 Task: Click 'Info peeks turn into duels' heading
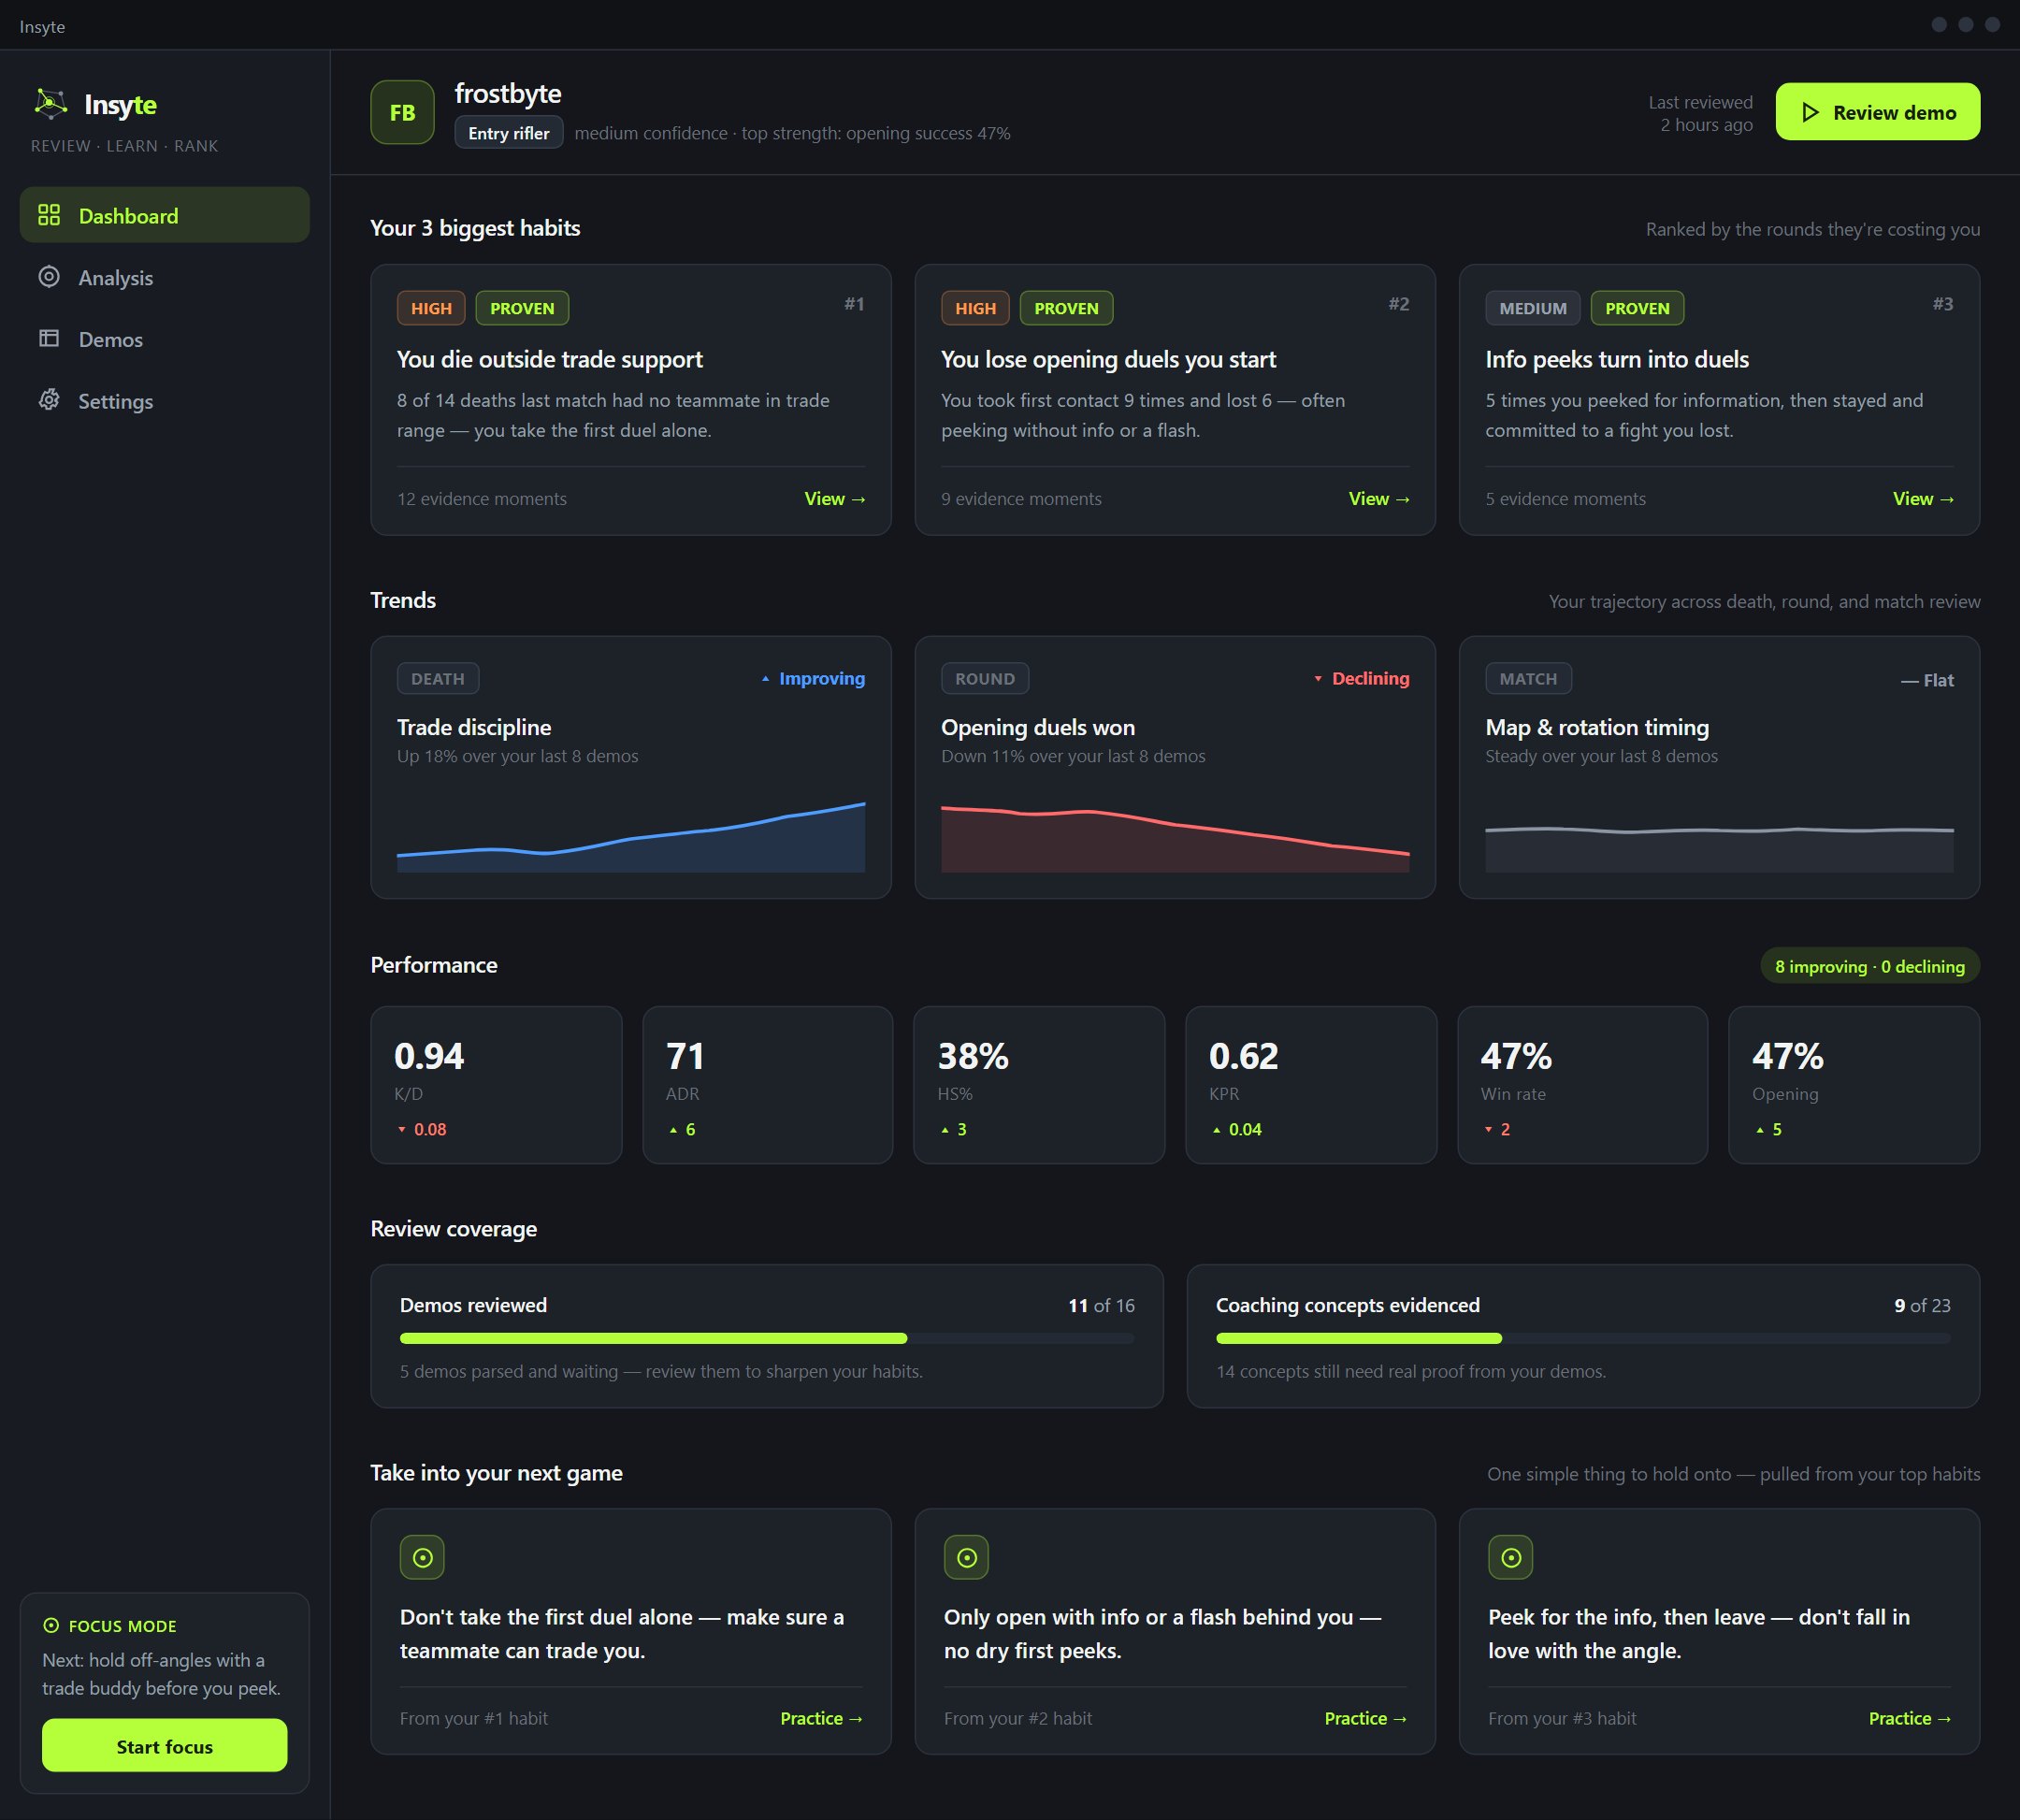tap(1617, 359)
